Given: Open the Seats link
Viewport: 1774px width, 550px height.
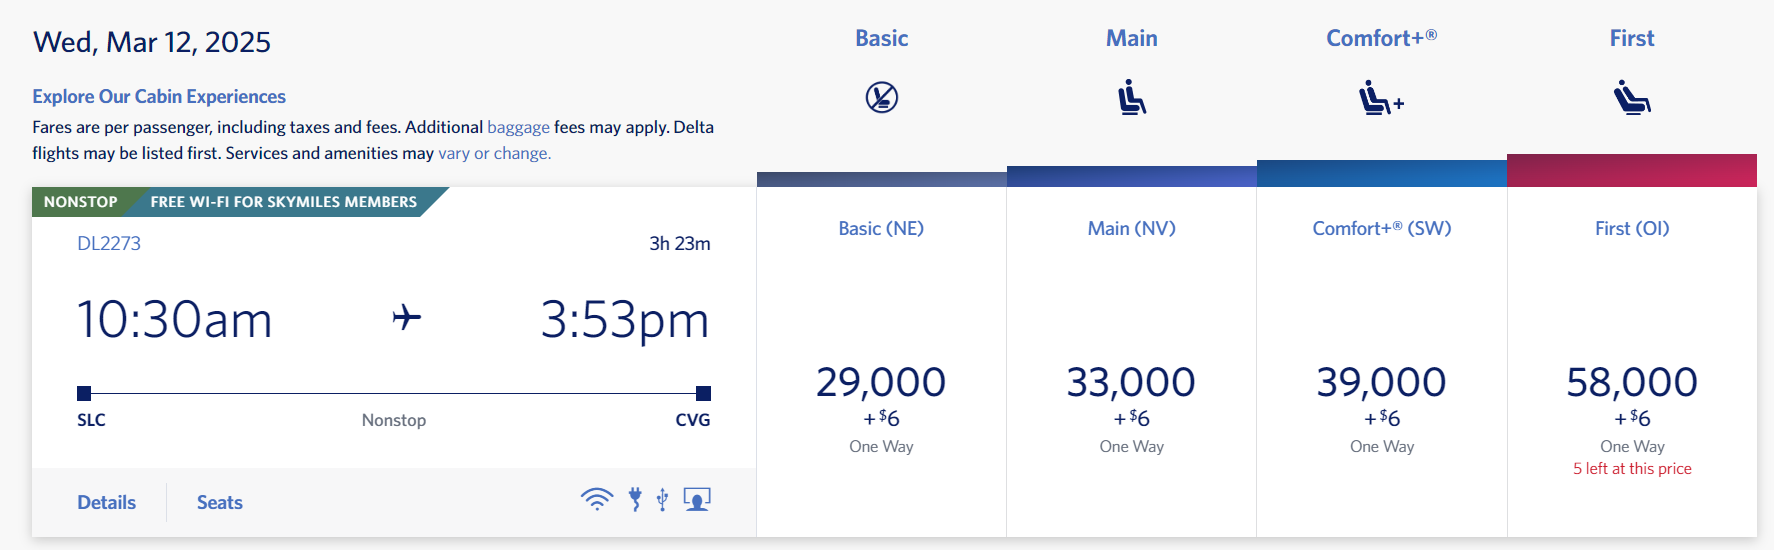Looking at the screenshot, I should (x=220, y=502).
